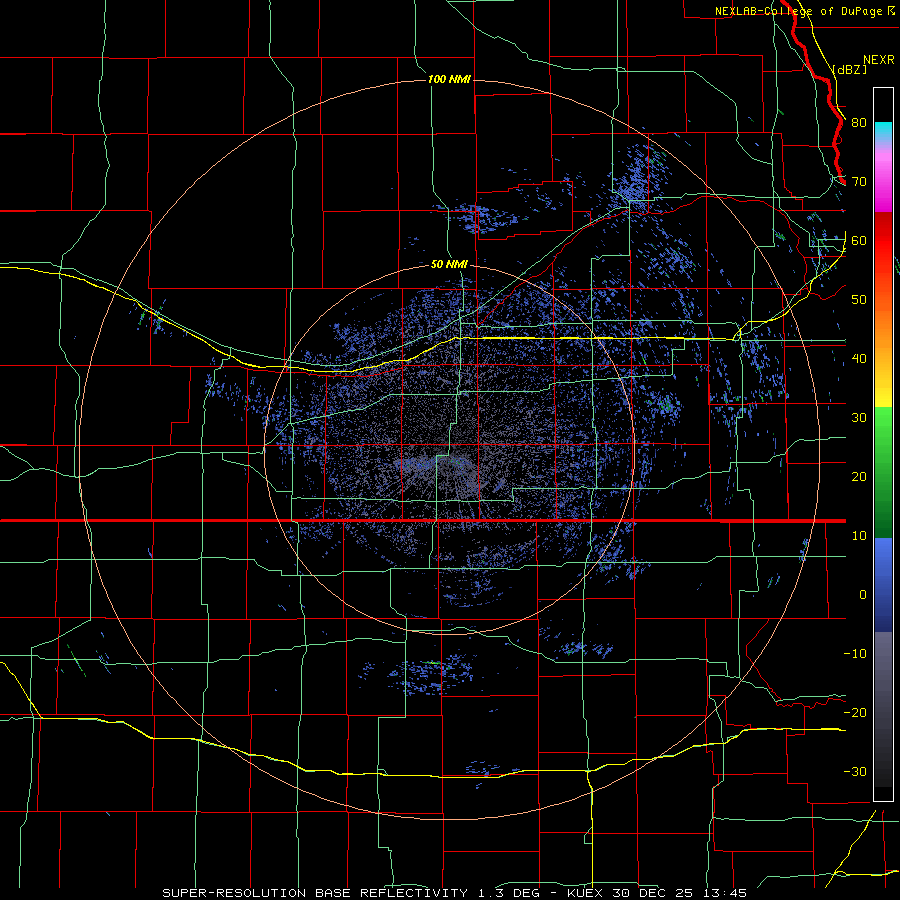Click the 60 value on the dBZ scale
Screen dimensions: 900x900
(859, 240)
